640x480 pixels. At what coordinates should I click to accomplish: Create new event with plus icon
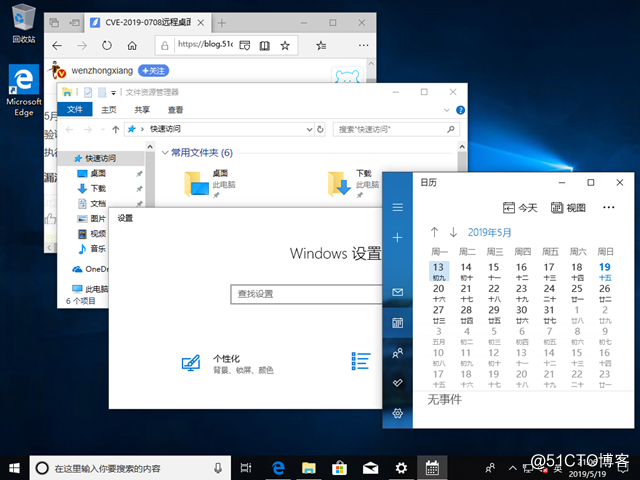pyautogui.click(x=398, y=237)
